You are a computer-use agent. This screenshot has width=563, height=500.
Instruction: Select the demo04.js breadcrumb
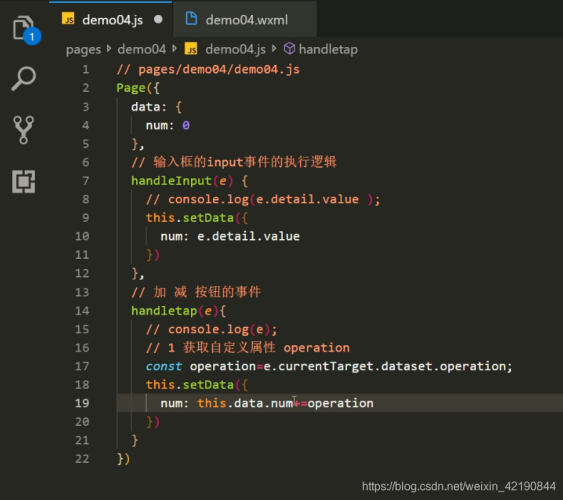tap(236, 49)
